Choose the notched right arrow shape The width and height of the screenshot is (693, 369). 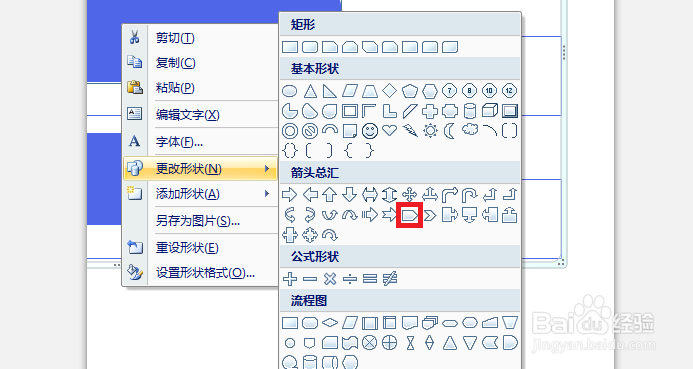pyautogui.click(x=389, y=215)
